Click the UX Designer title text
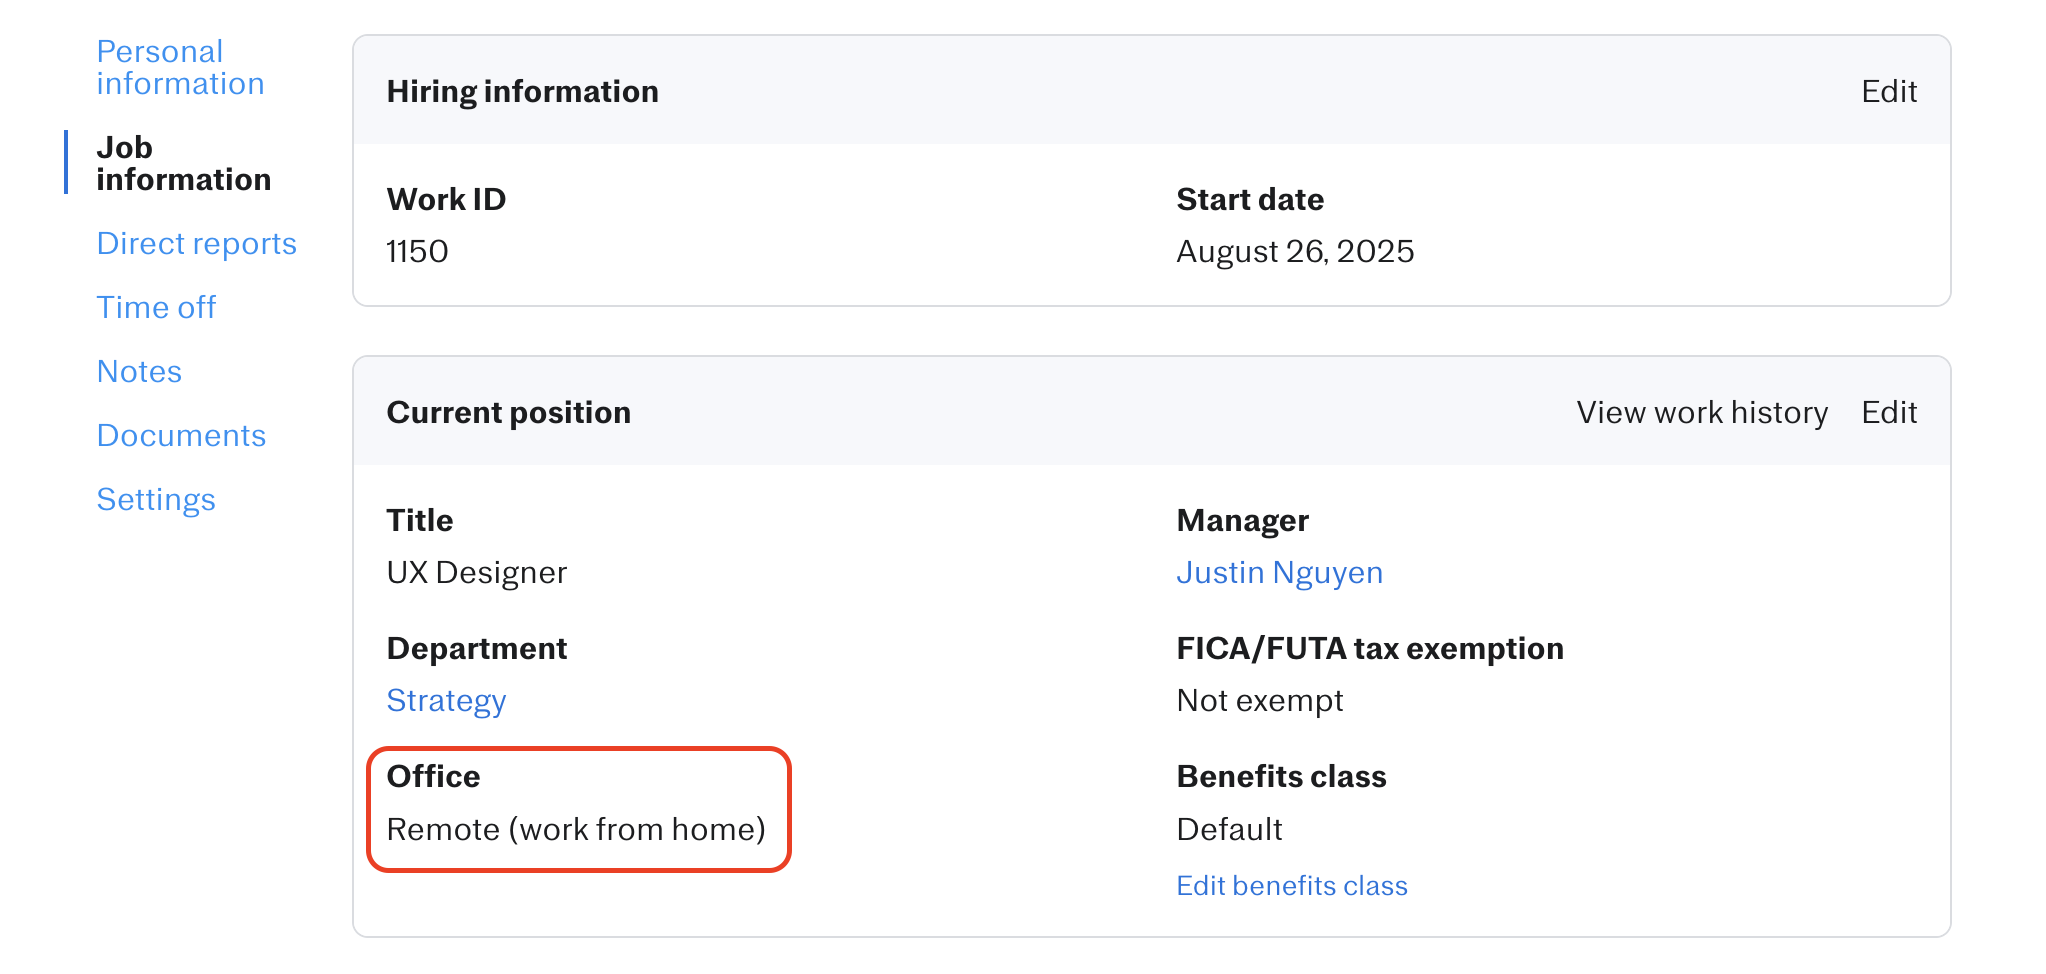Viewport: 2046px width, 974px height. click(x=476, y=573)
